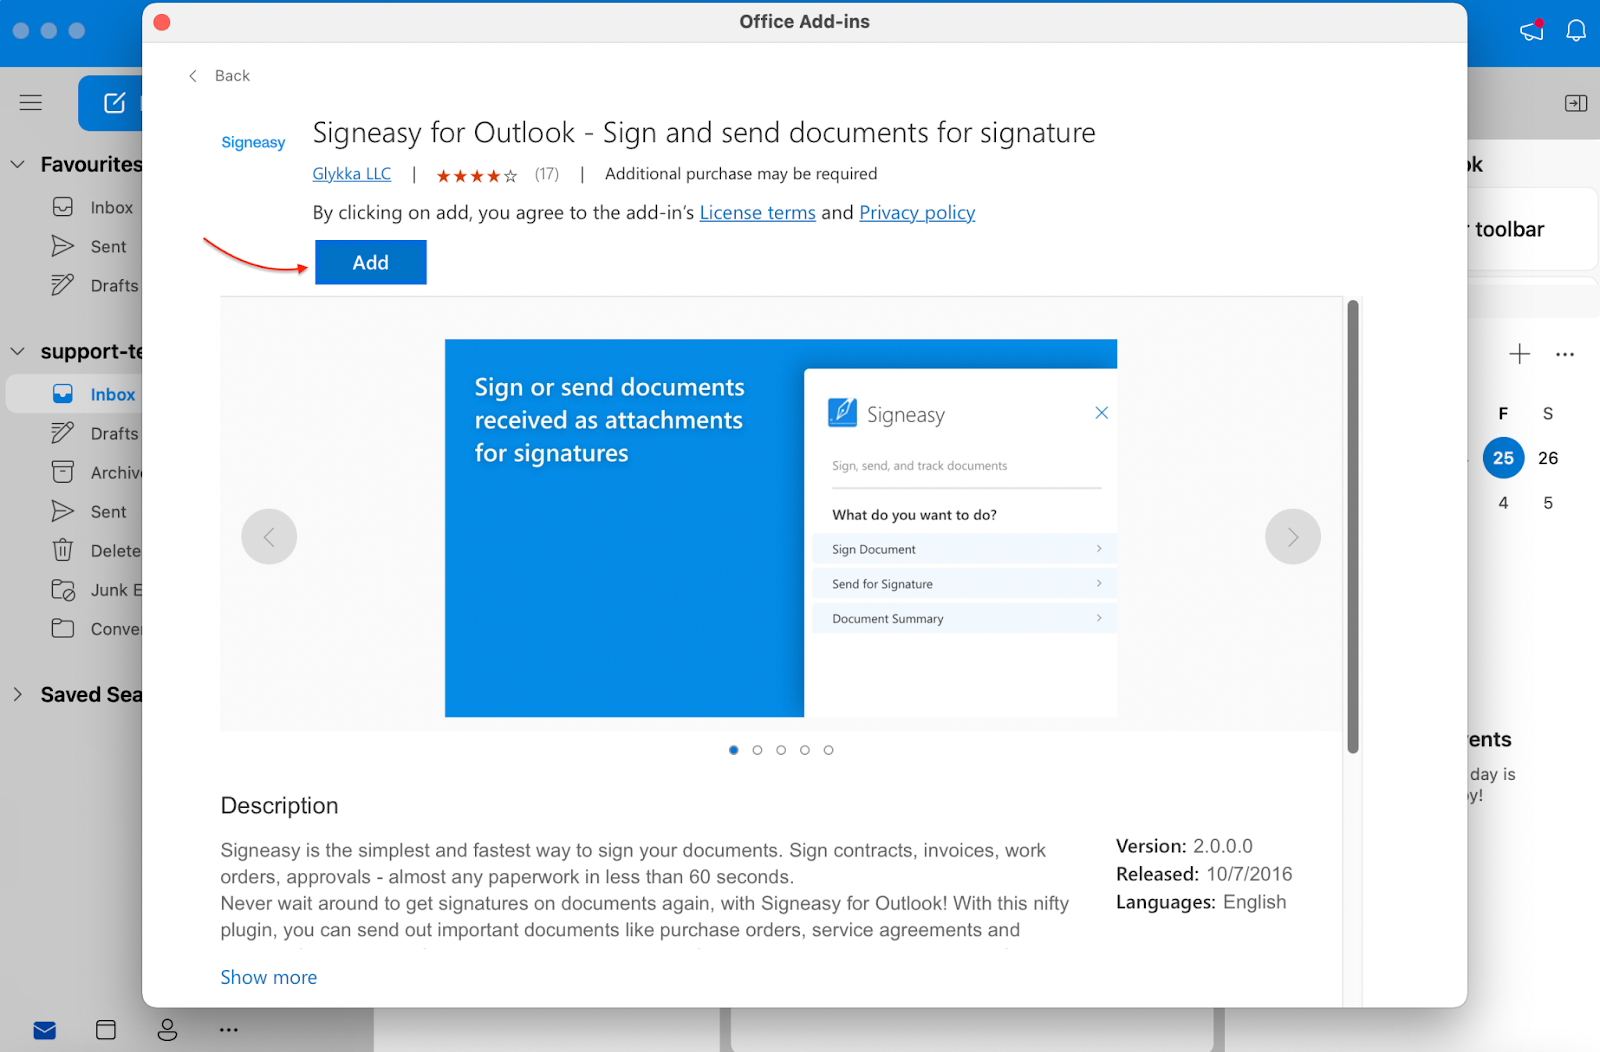Open more apps ellipsis in bottom bar
Screen dimensions: 1600x1052
click(229, 1029)
